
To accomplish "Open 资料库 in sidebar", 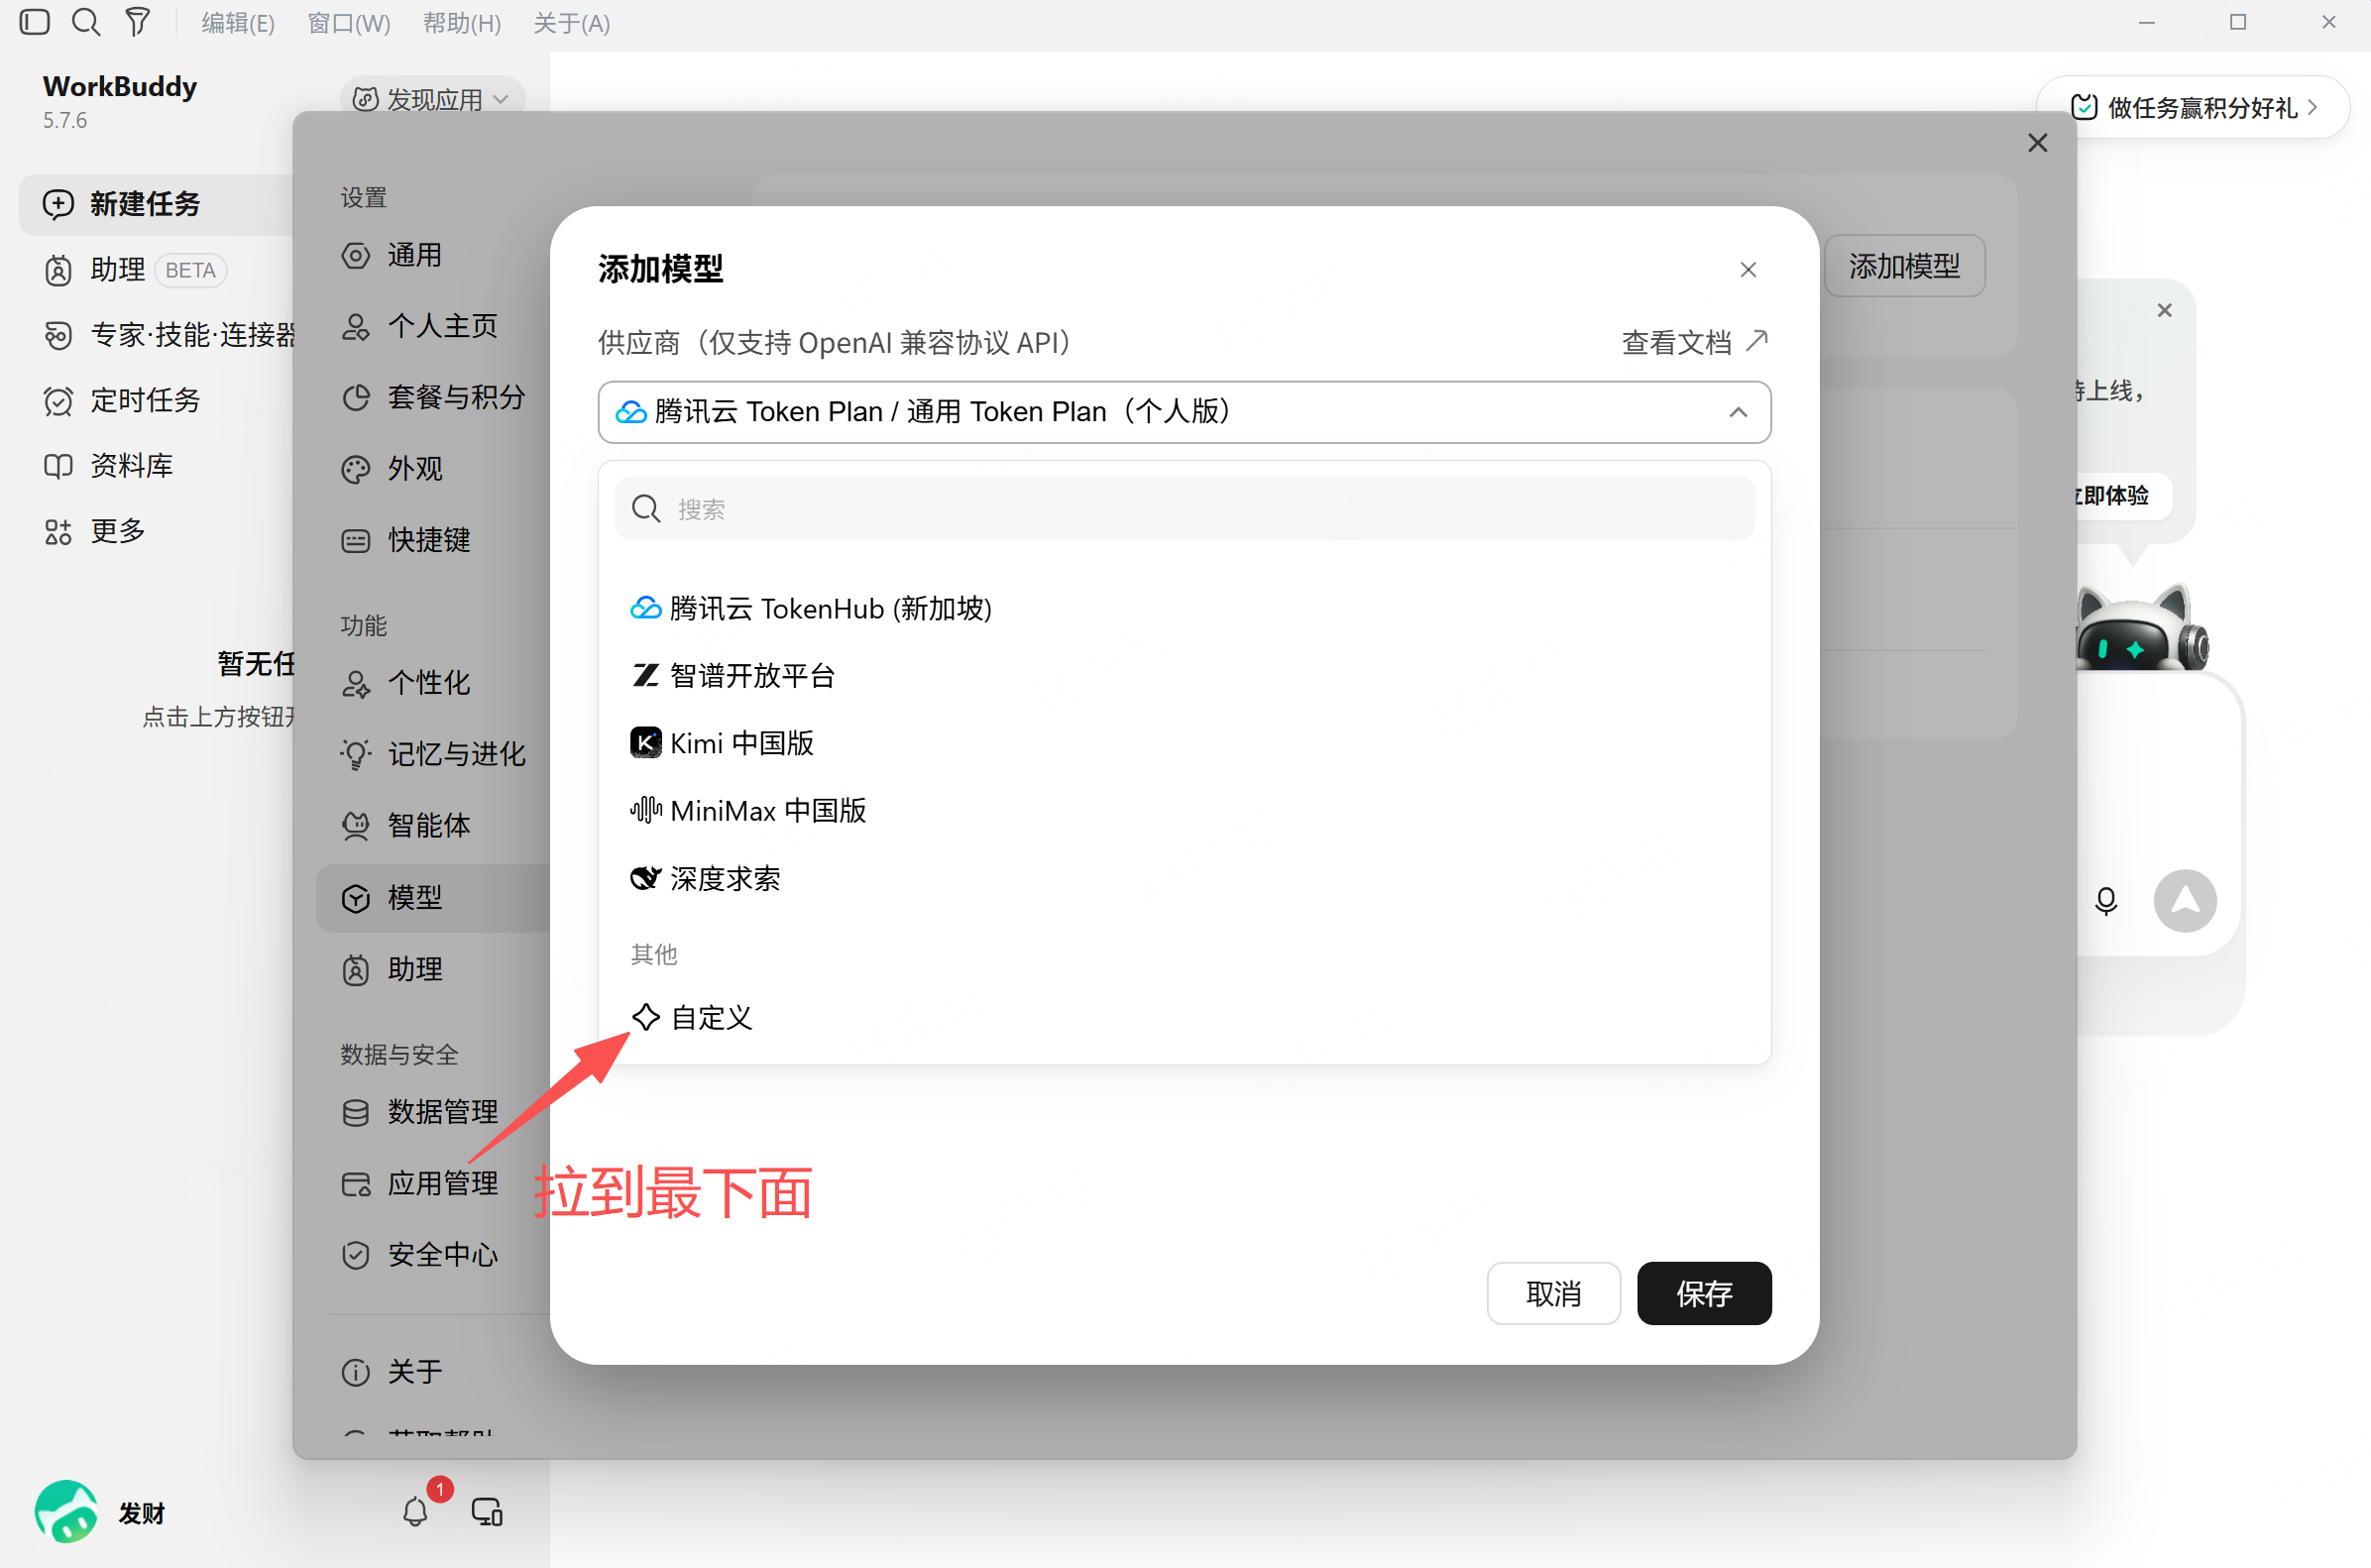I will pyautogui.click(x=157, y=466).
